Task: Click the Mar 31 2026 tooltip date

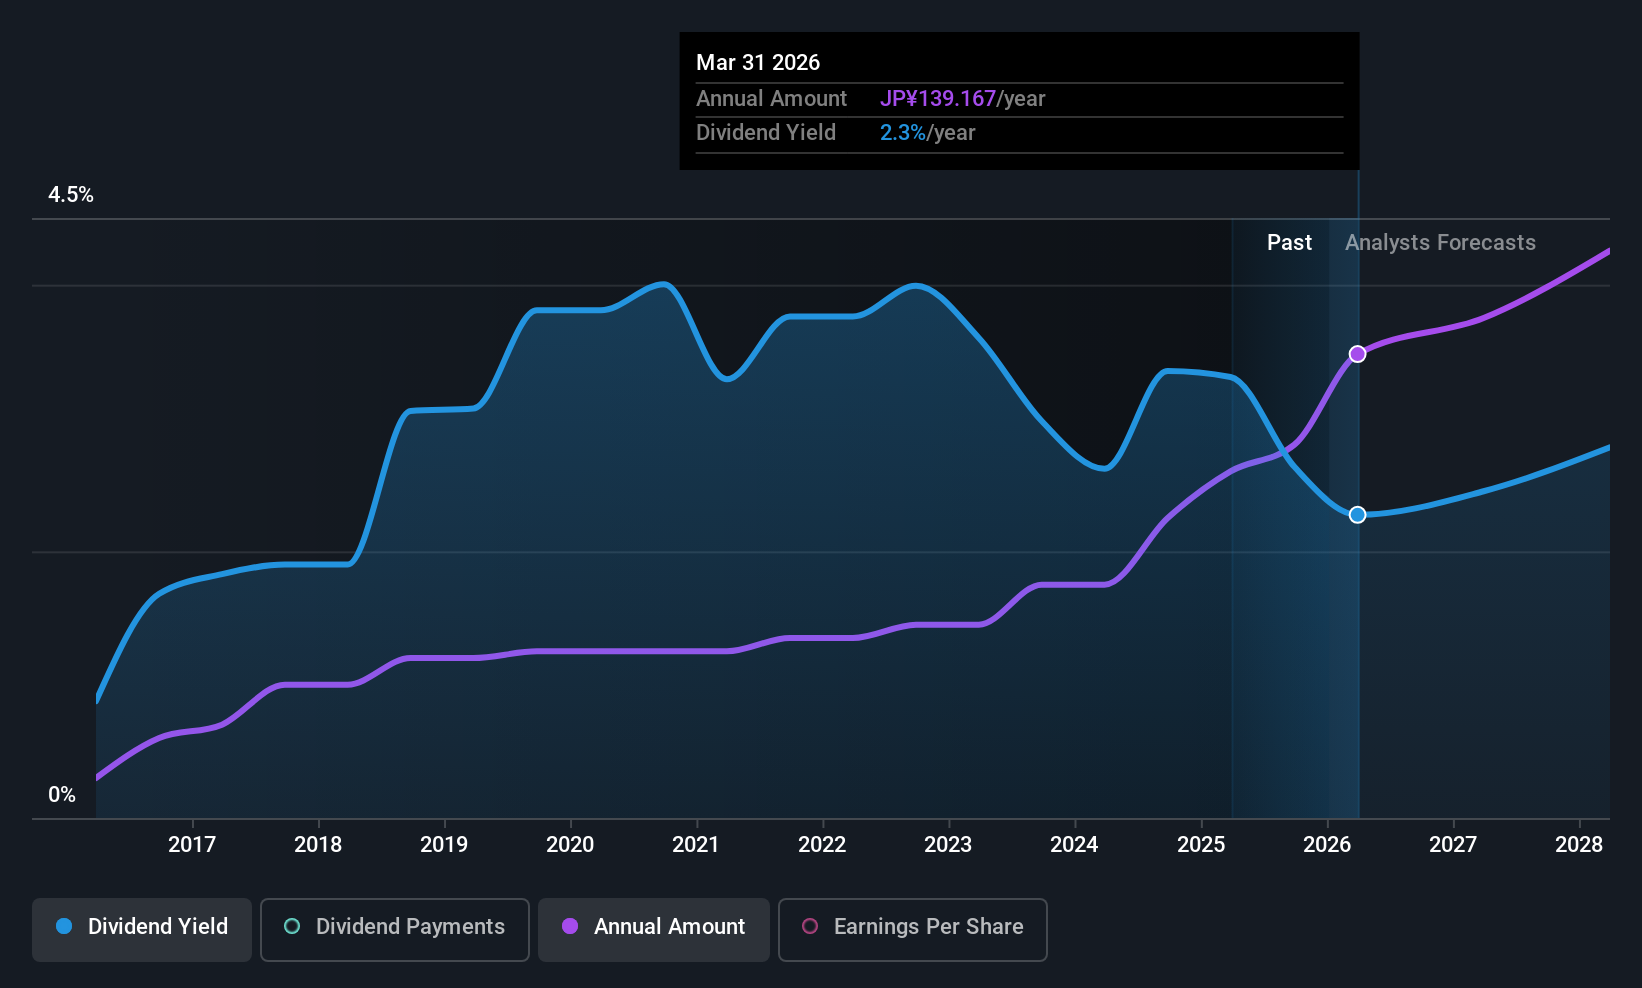Action: [758, 62]
